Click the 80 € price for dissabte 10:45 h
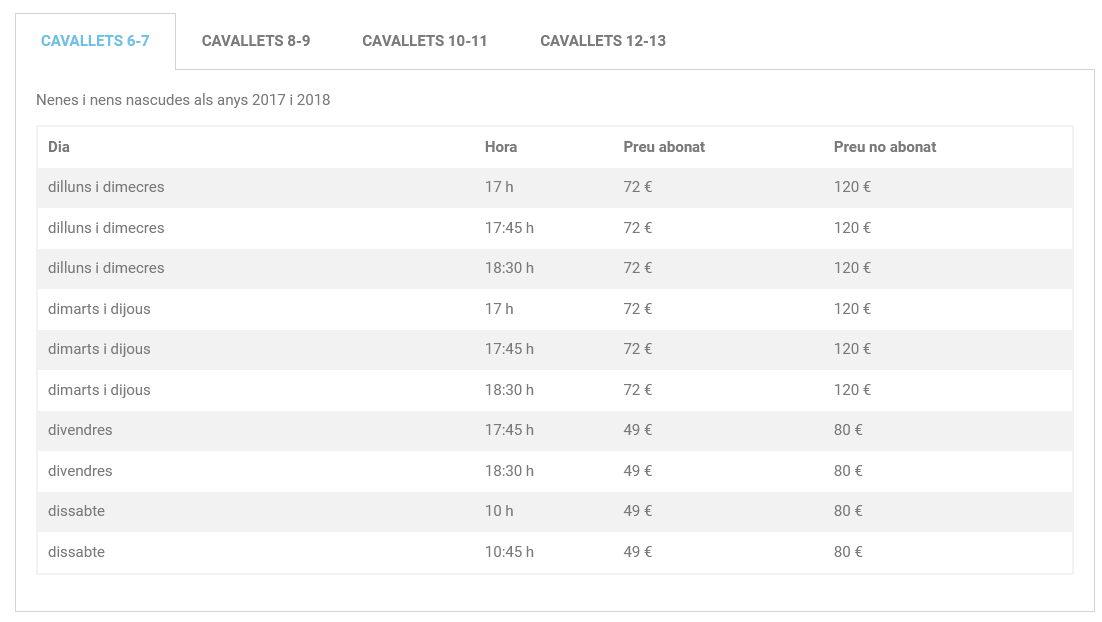Image resolution: width=1102 pixels, height=622 pixels. click(848, 552)
